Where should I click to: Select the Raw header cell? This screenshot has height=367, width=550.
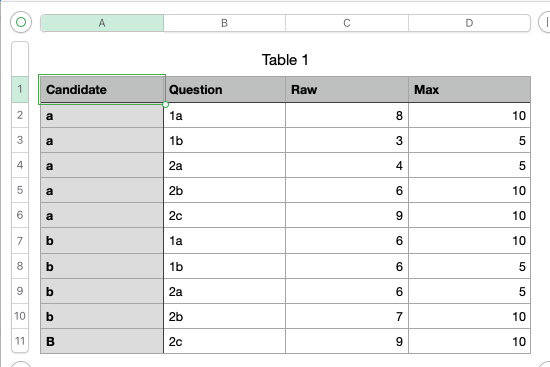click(x=347, y=89)
